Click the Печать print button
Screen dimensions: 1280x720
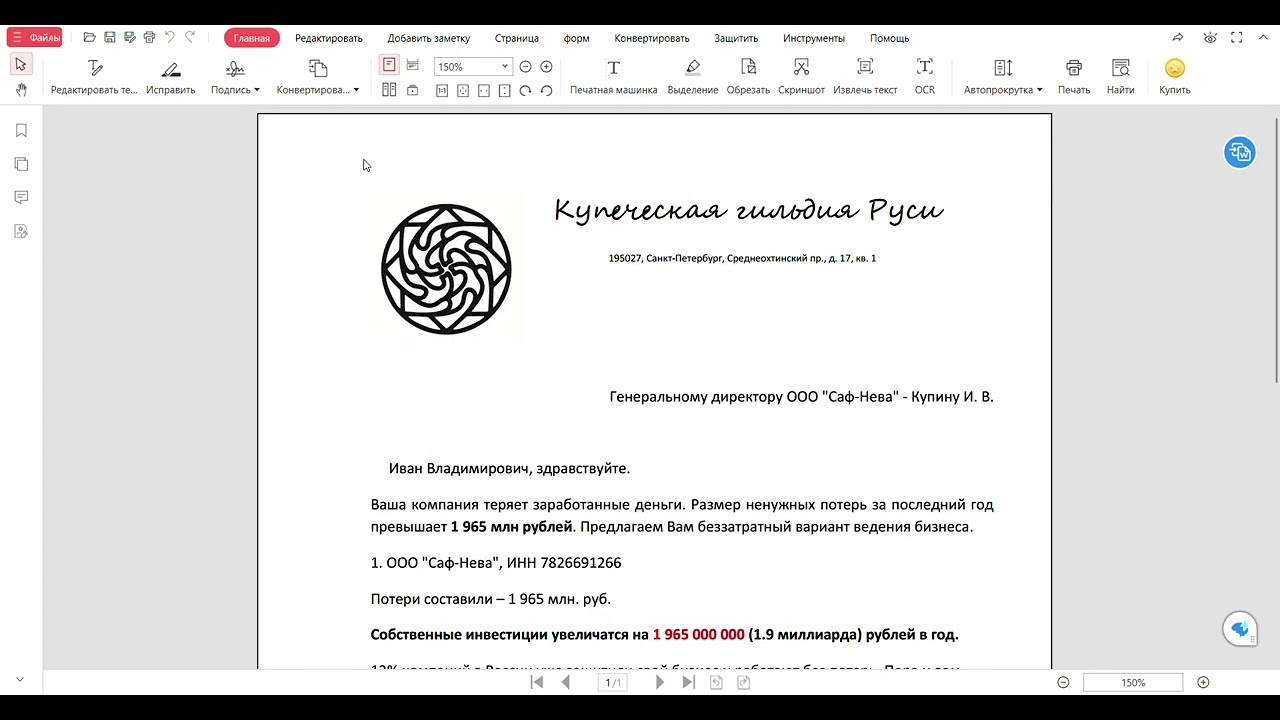pyautogui.click(x=1074, y=78)
